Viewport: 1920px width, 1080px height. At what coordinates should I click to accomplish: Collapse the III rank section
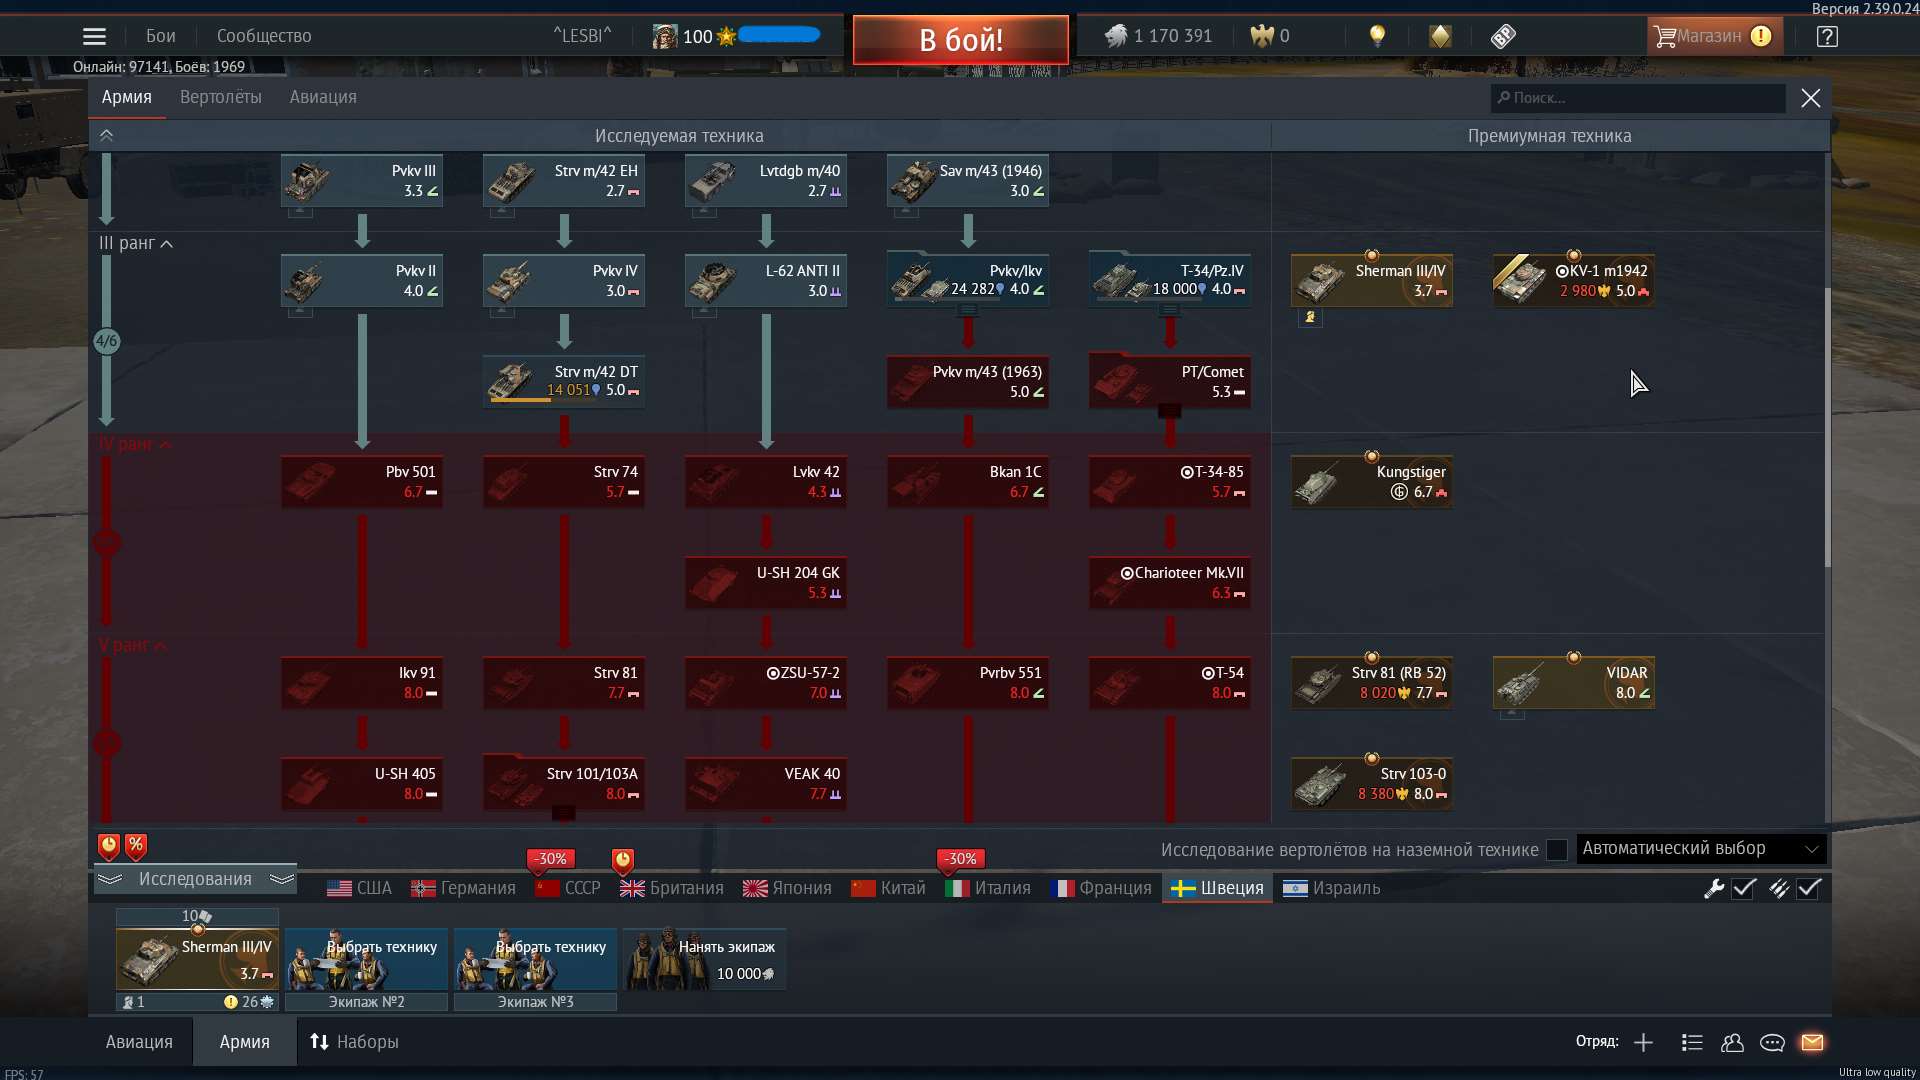point(167,244)
